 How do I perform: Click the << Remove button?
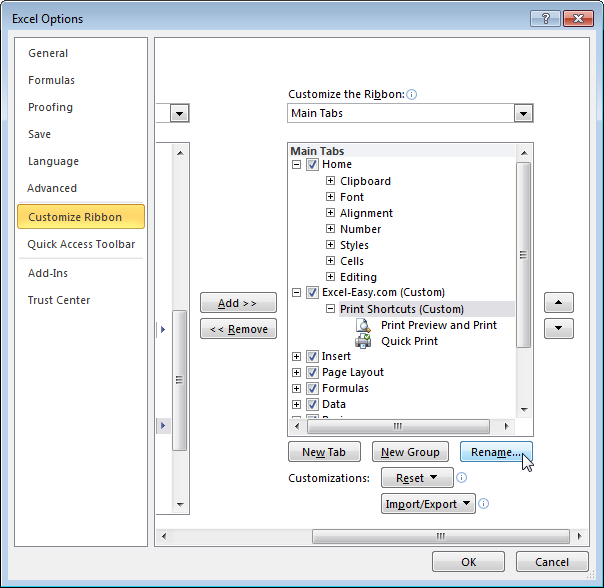pos(238,329)
